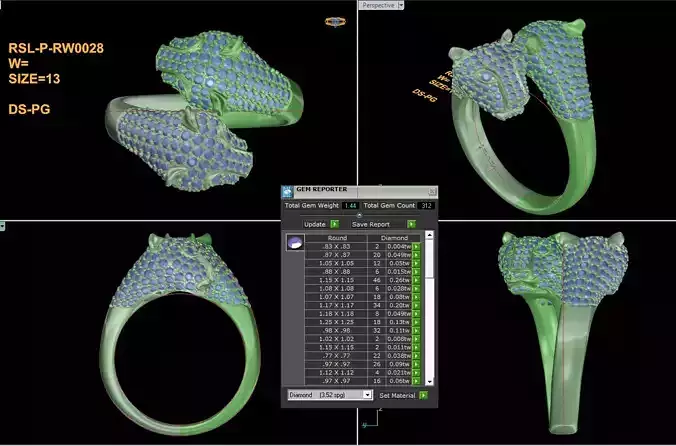Click green arrow in the 0.06tw row

[416, 381]
